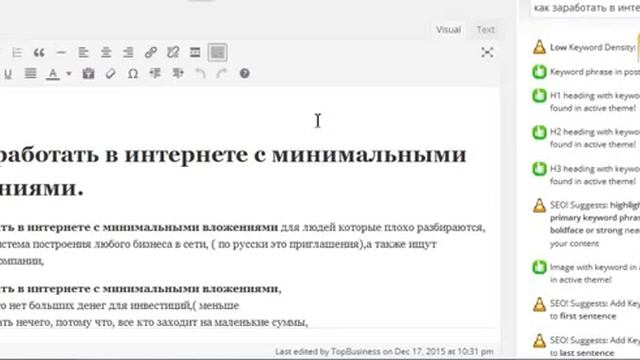Switch to the Text editor tab
The height and width of the screenshot is (360, 640).
coord(485,29)
